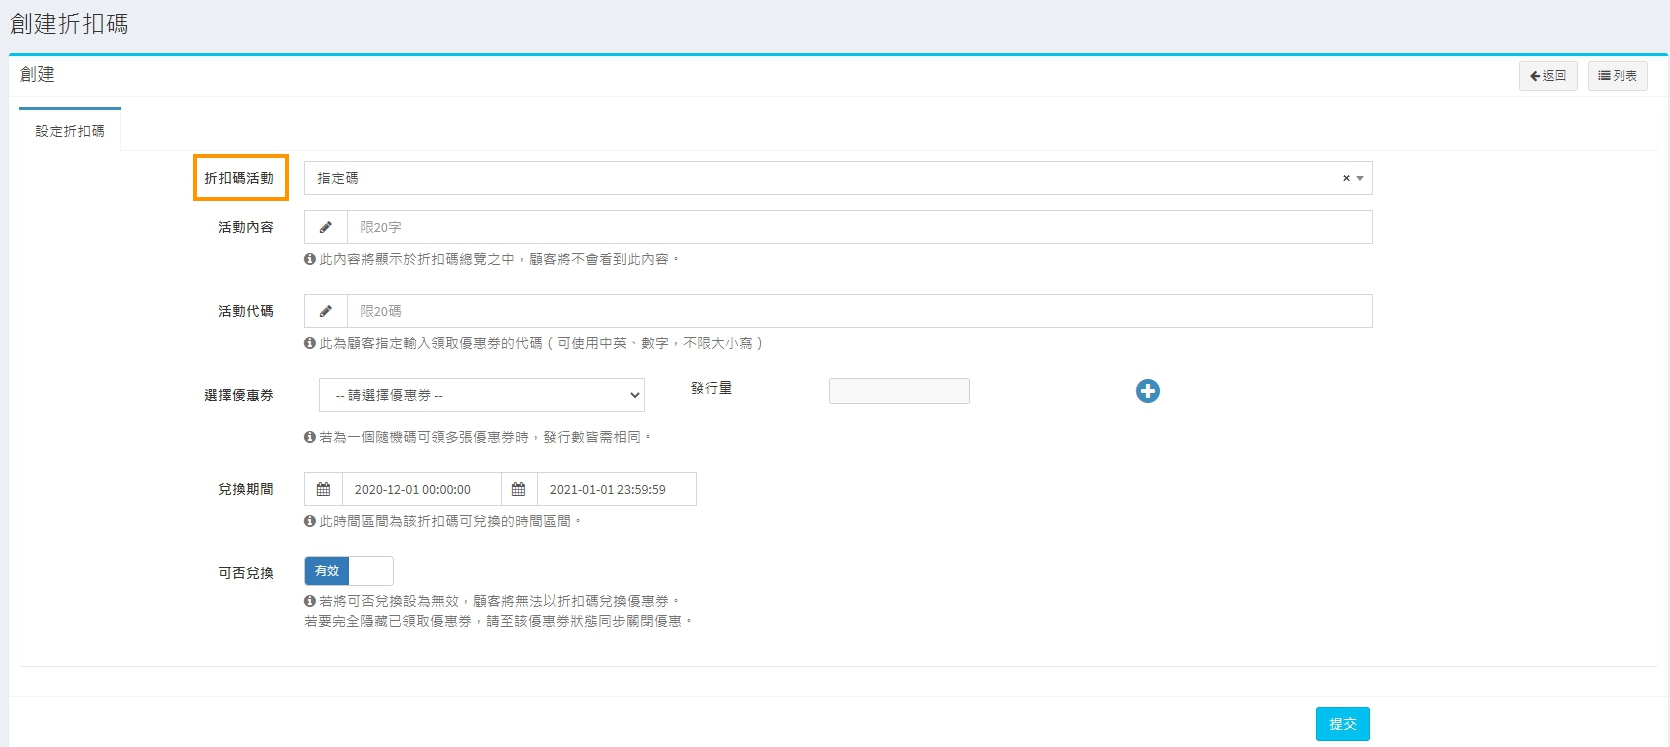The image size is (1670, 747).
Task: Click the 活動內容 text input field
Action: (x=858, y=228)
